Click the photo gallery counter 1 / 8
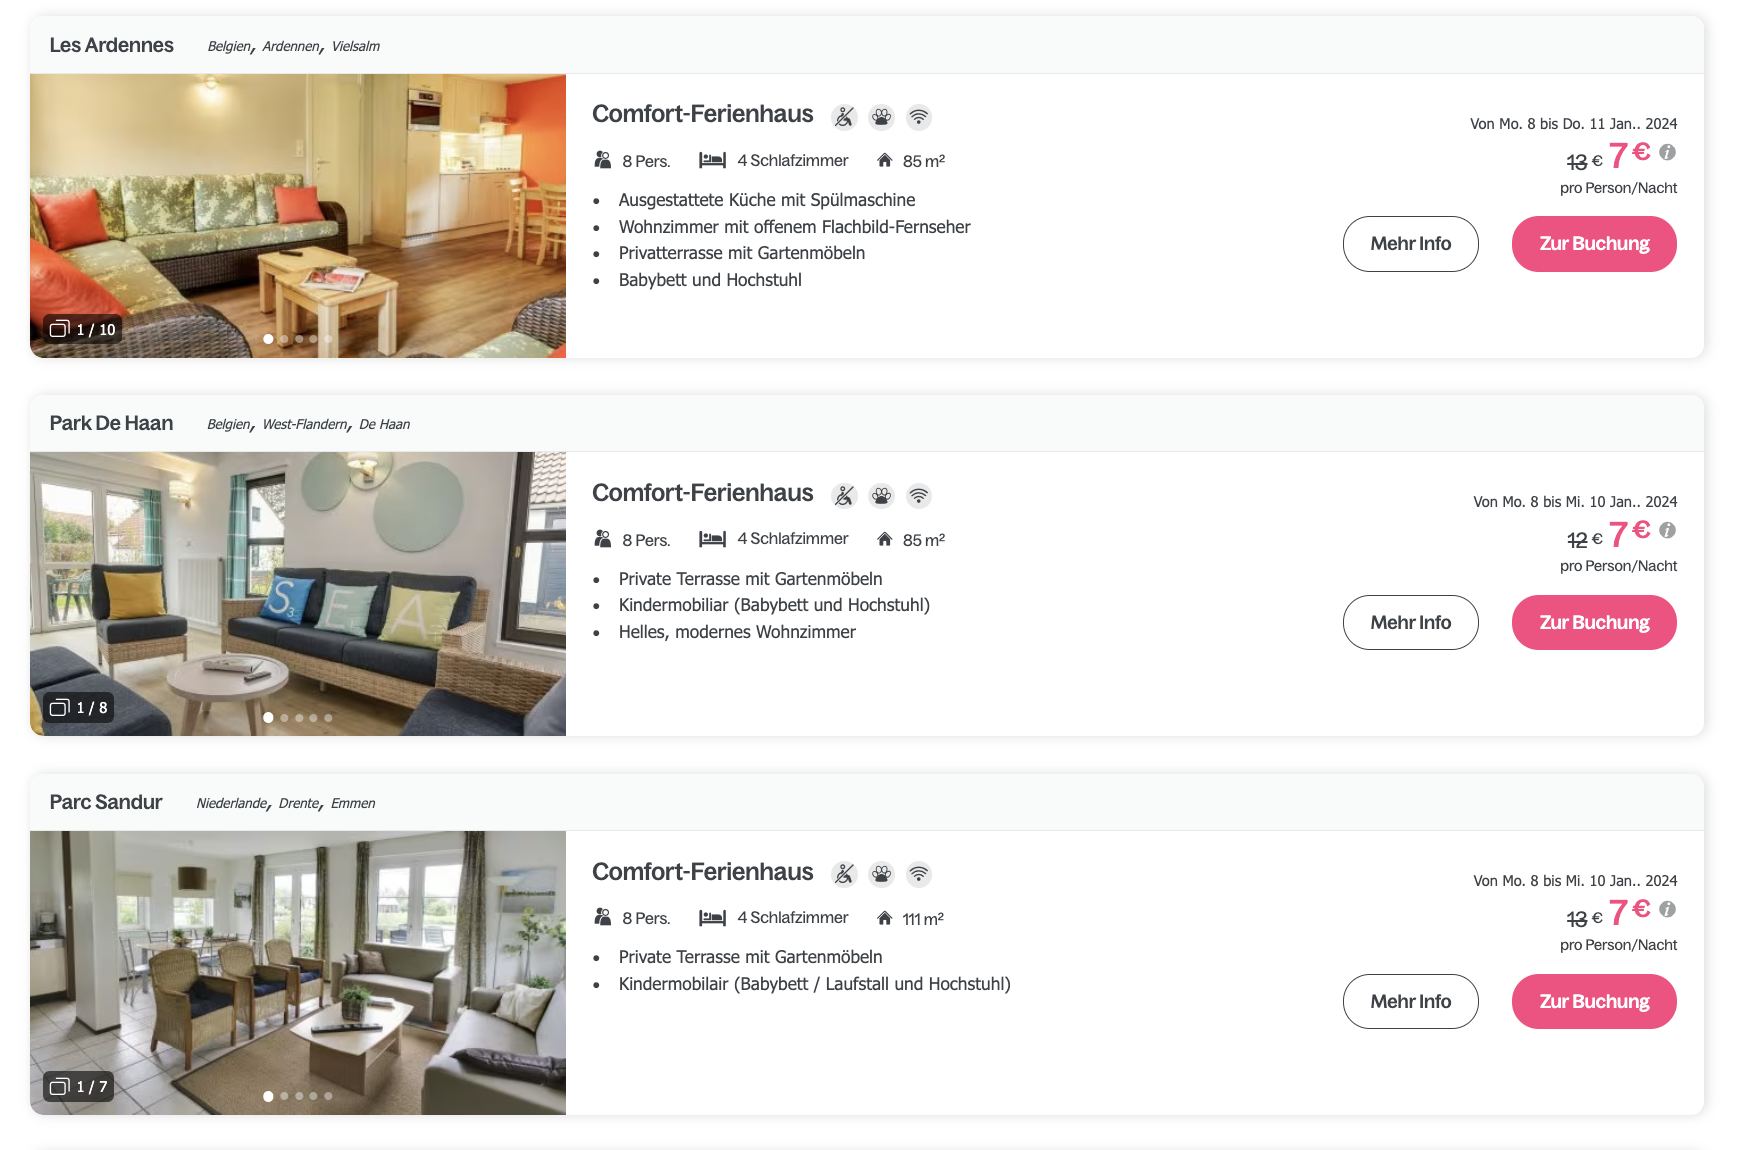The height and width of the screenshot is (1150, 1742). (79, 707)
